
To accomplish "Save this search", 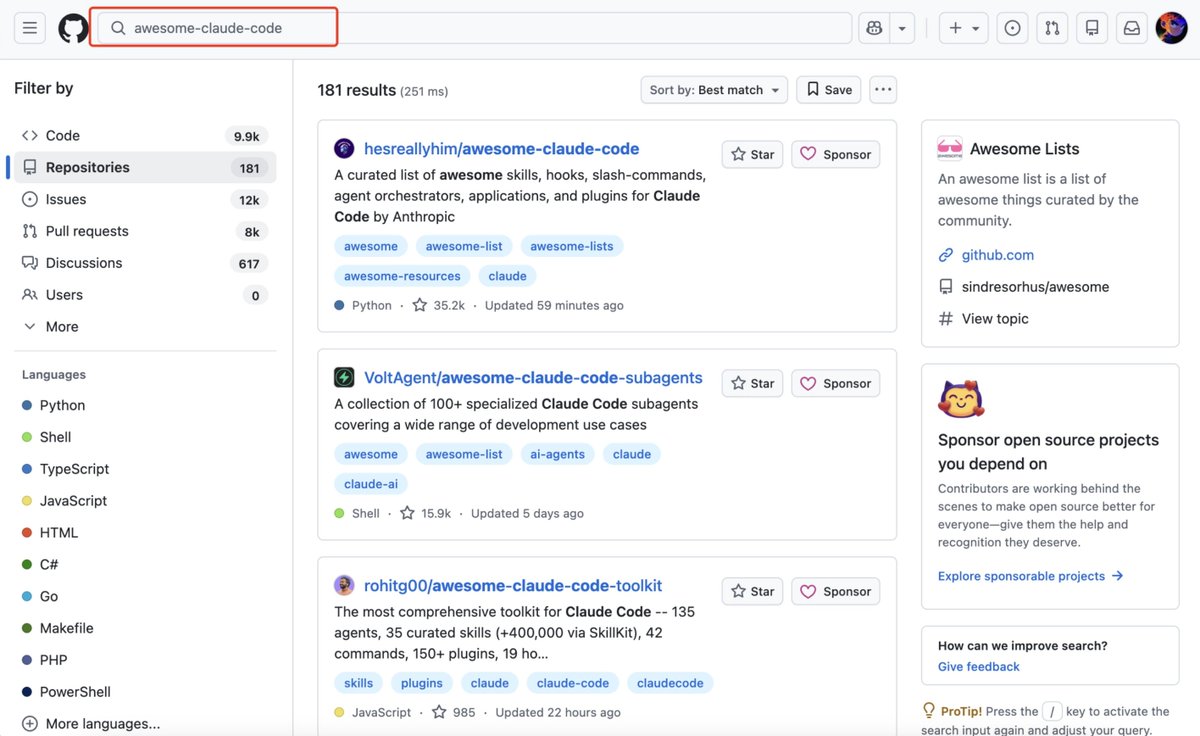I will point(829,90).
